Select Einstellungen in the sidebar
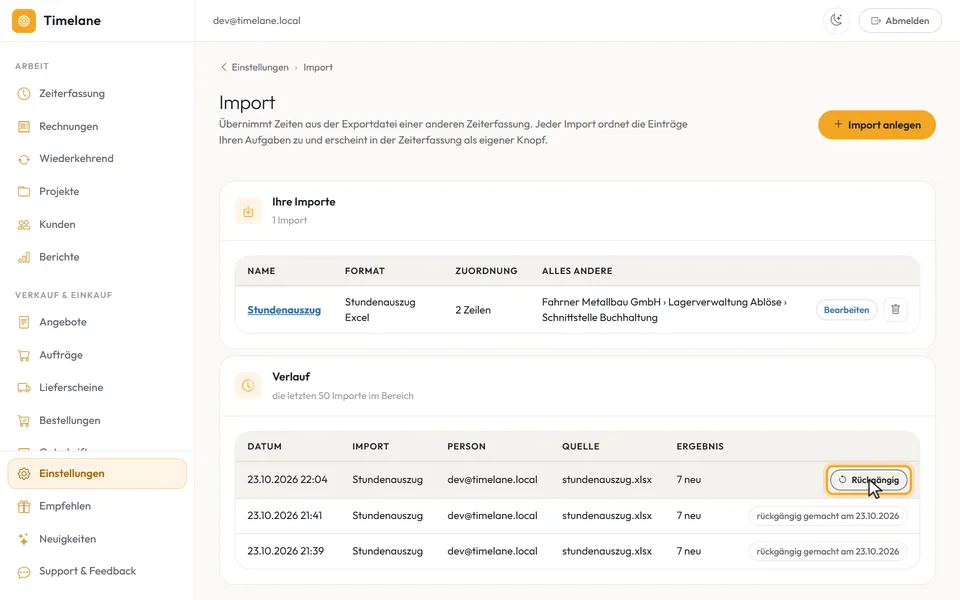Viewport: 960px width, 600px height. (x=97, y=474)
